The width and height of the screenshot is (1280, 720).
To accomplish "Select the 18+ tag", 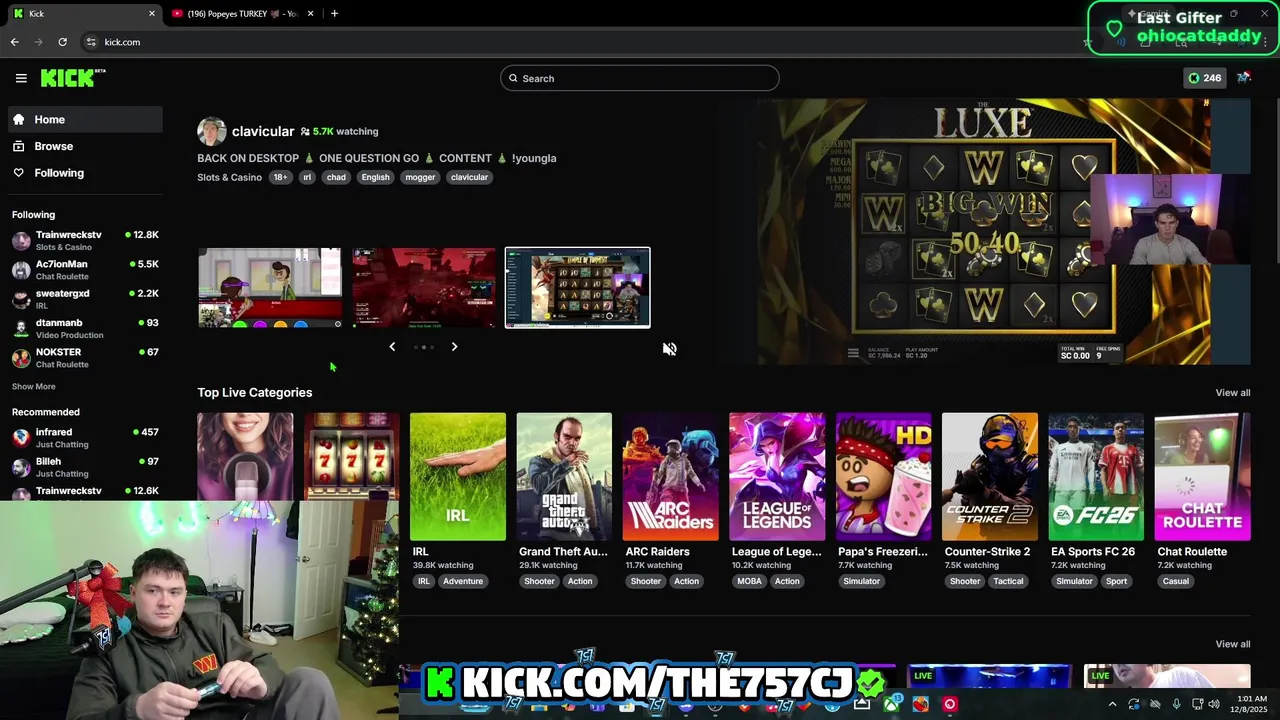I will point(280,177).
